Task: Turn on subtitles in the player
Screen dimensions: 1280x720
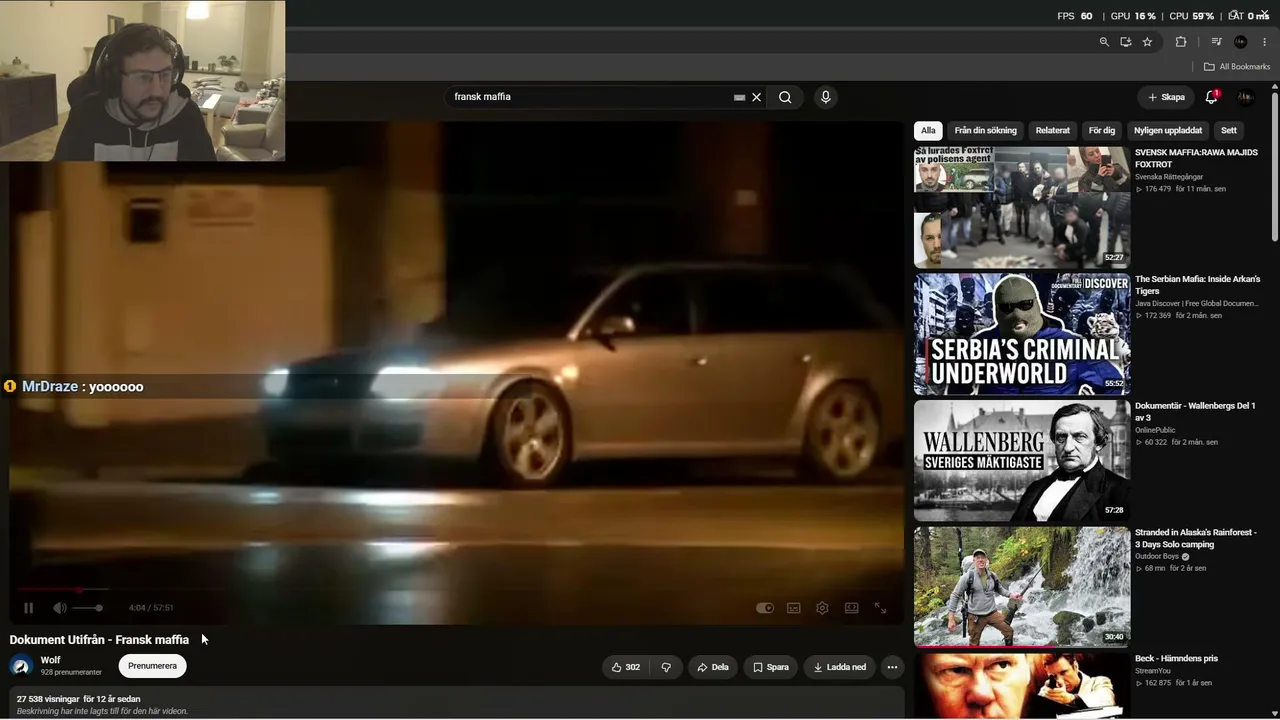Action: [794, 607]
